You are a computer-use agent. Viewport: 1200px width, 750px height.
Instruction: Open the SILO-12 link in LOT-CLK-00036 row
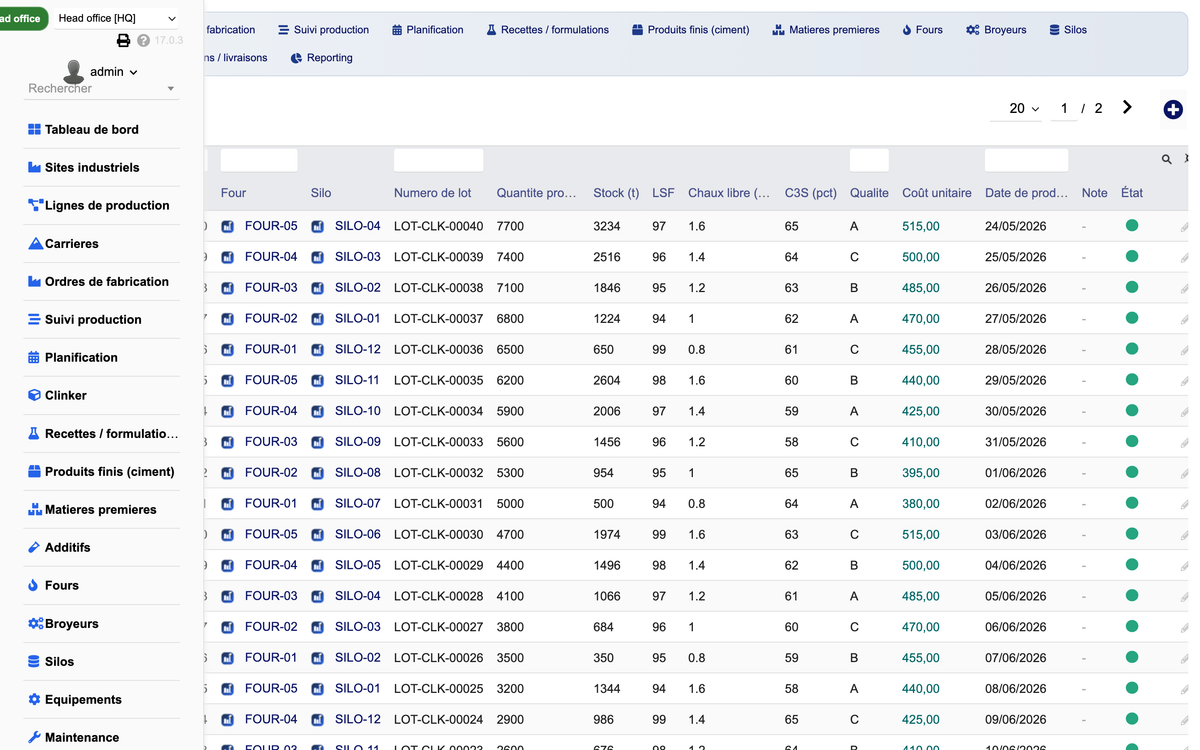tap(358, 349)
